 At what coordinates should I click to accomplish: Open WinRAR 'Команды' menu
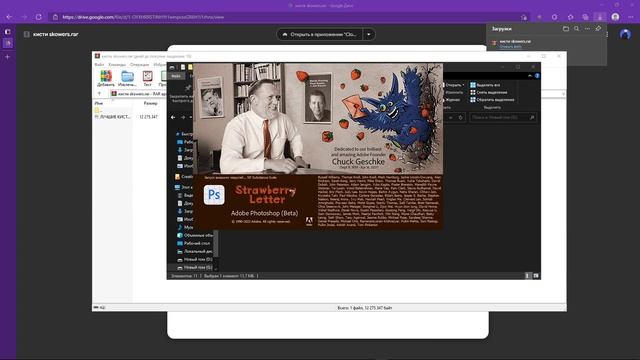[x=117, y=64]
